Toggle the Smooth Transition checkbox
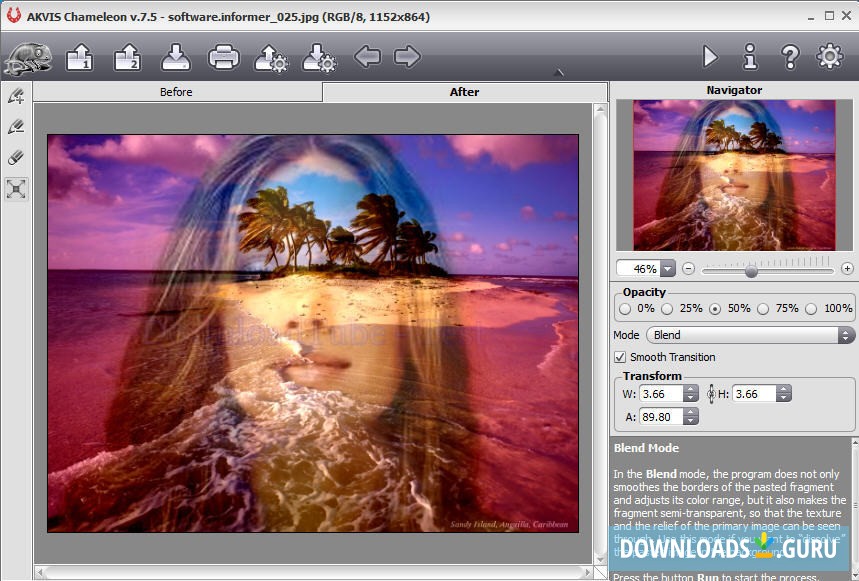859x581 pixels. click(x=620, y=357)
